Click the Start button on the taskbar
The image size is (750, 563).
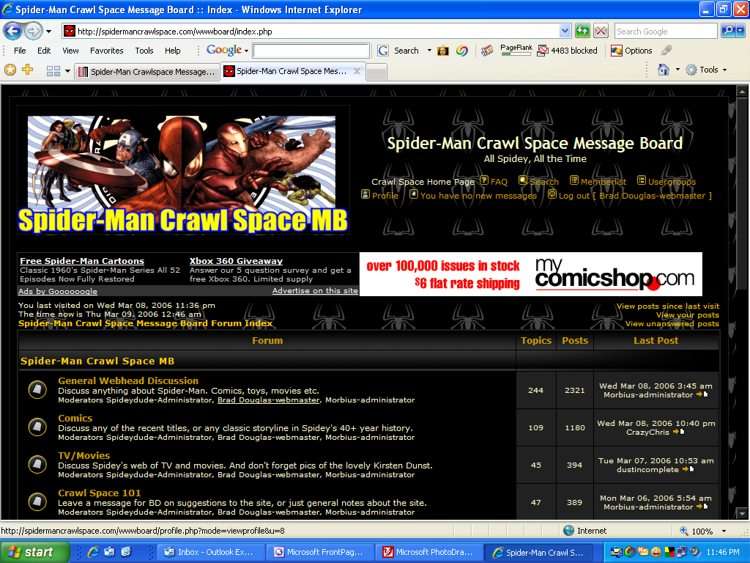[x=34, y=552]
